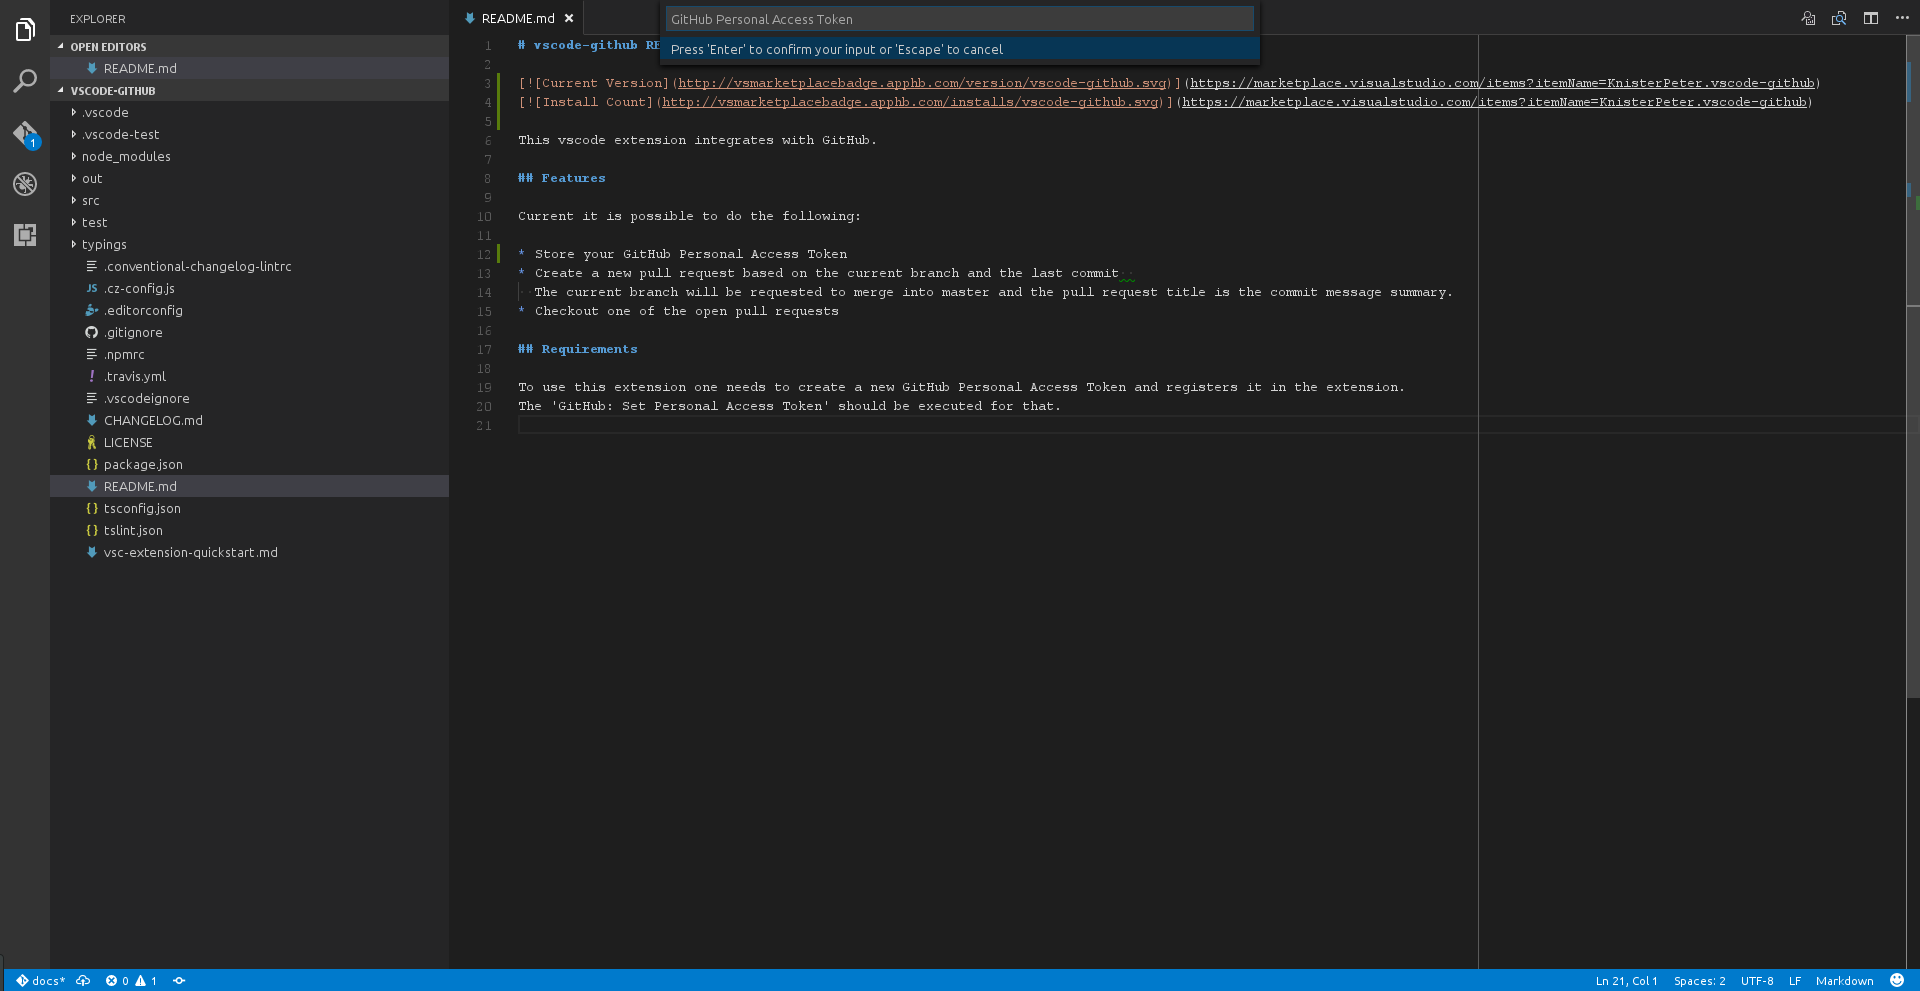The height and width of the screenshot is (991, 1920).
Task: Focus the GitHub Personal Access Token input
Action: 959,19
